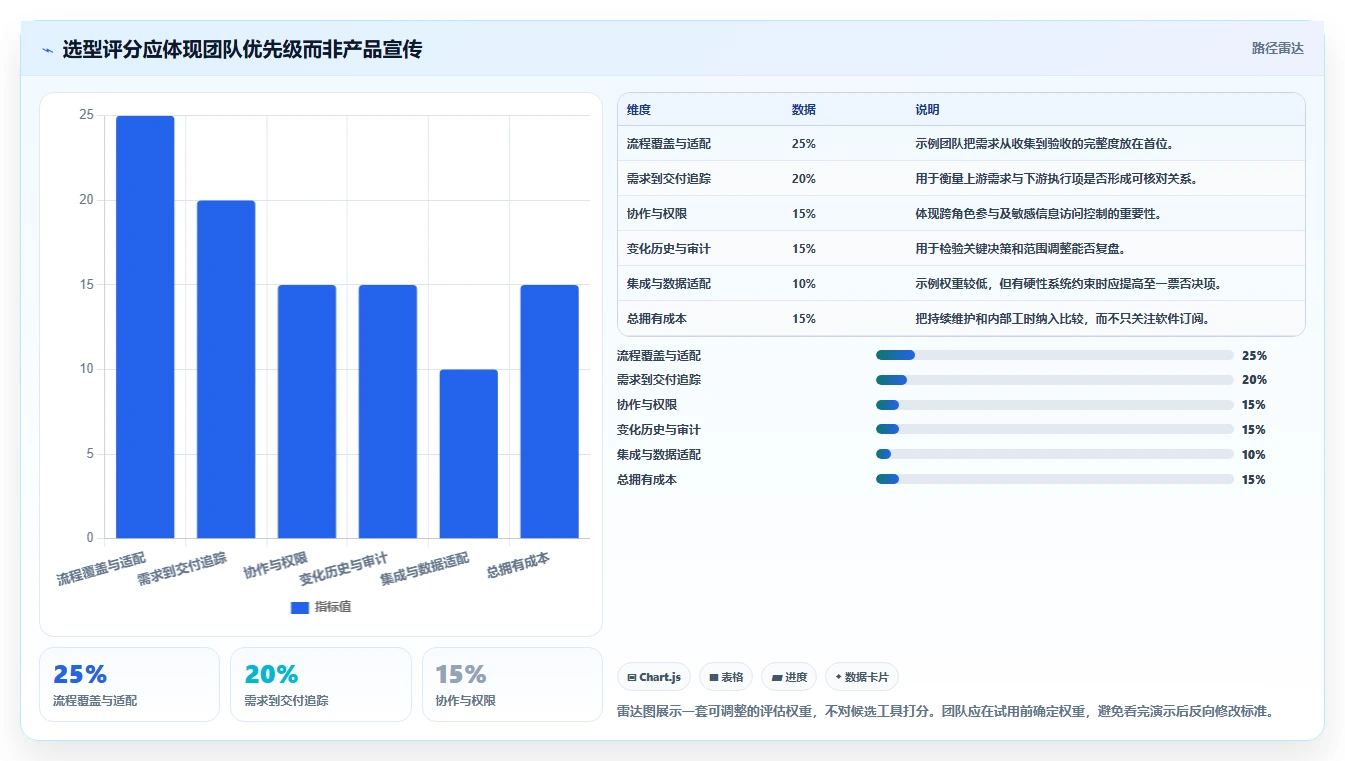The image size is (1345, 761).
Task: Click the 协作与权限 progress bar
Action: pos(1055,404)
